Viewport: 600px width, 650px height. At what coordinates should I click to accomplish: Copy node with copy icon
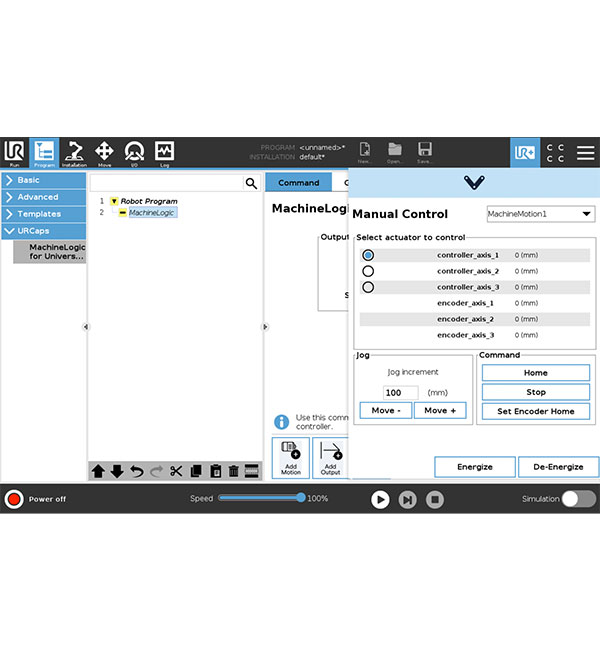196,471
